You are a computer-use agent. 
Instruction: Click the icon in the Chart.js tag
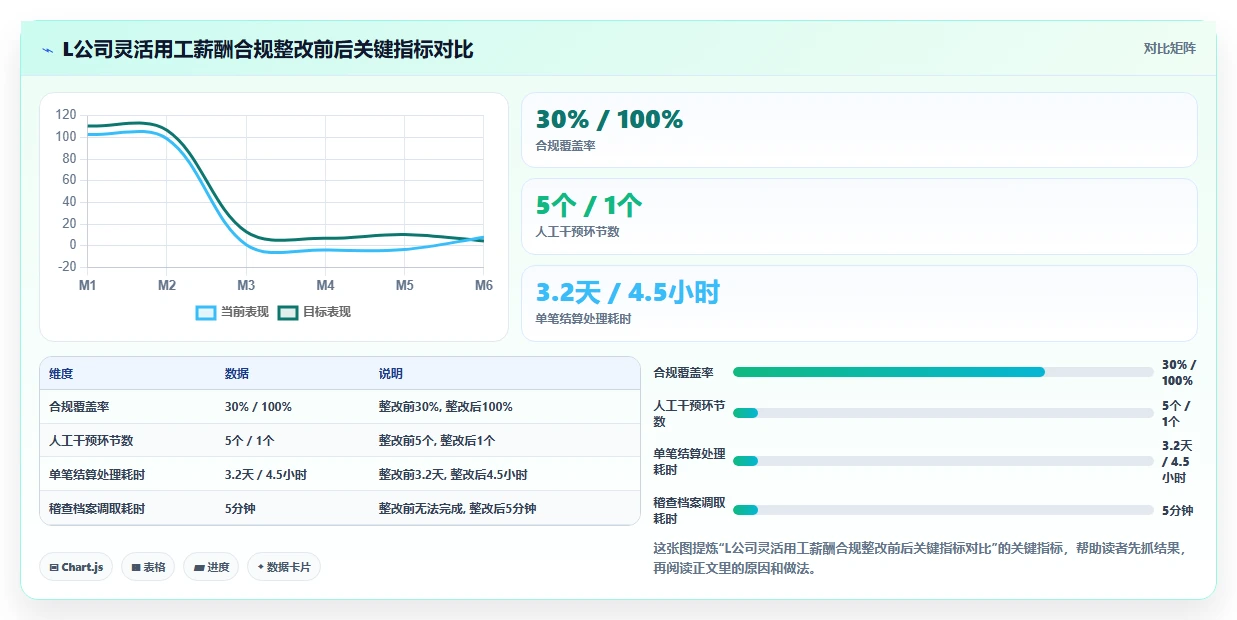54,568
